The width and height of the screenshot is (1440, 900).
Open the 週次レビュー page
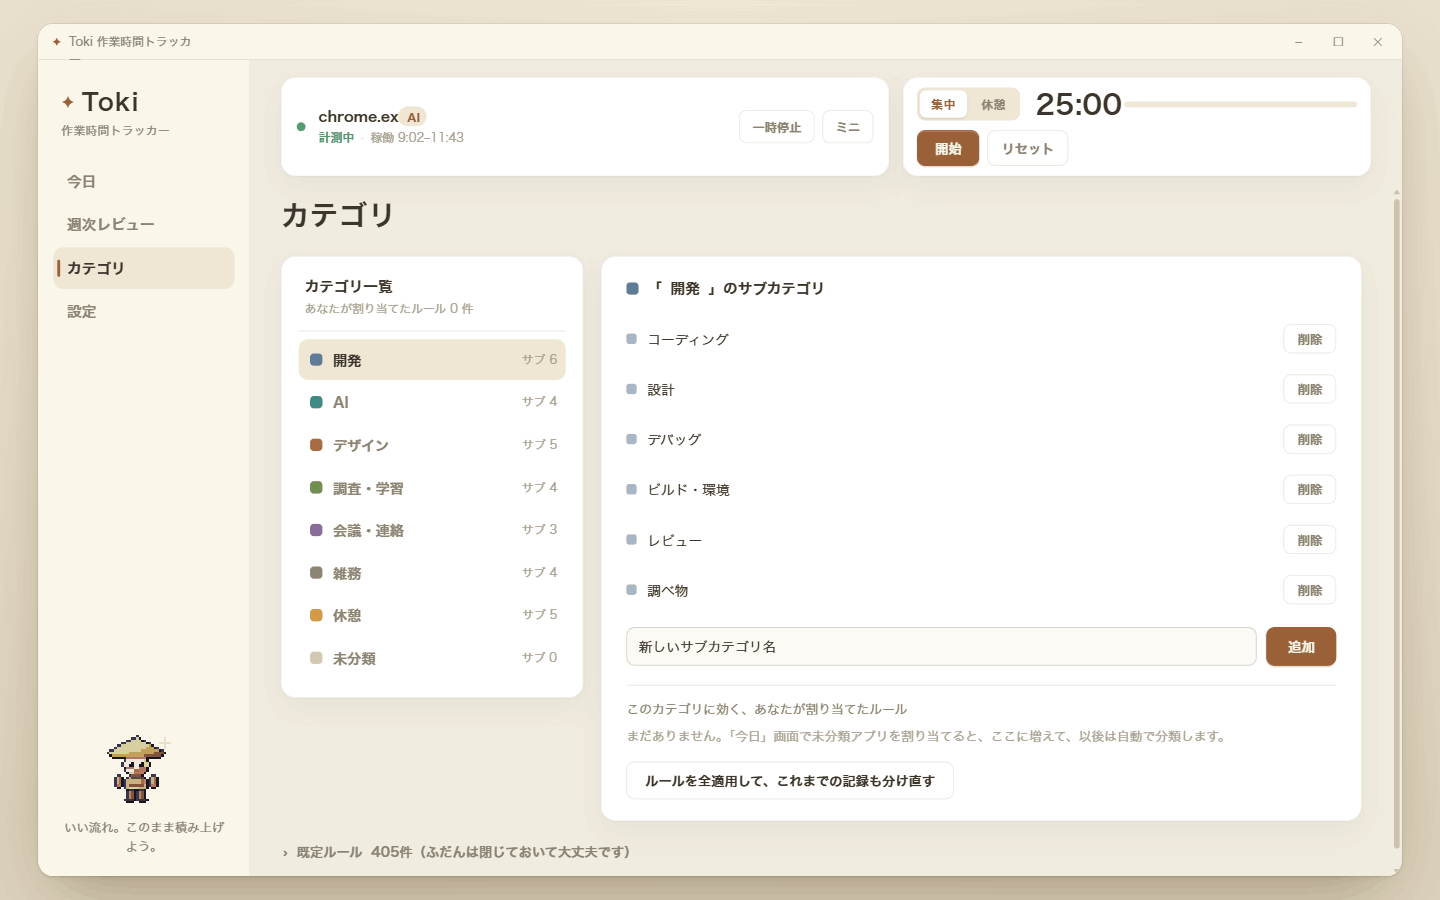point(143,225)
